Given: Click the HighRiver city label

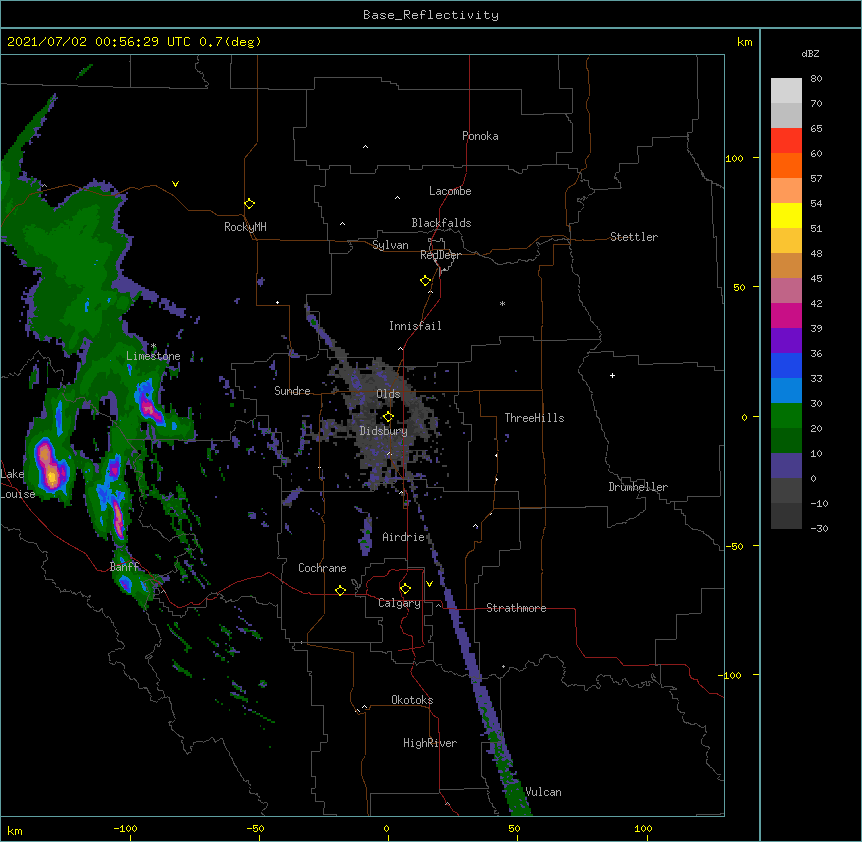Looking at the screenshot, I should click(430, 743).
